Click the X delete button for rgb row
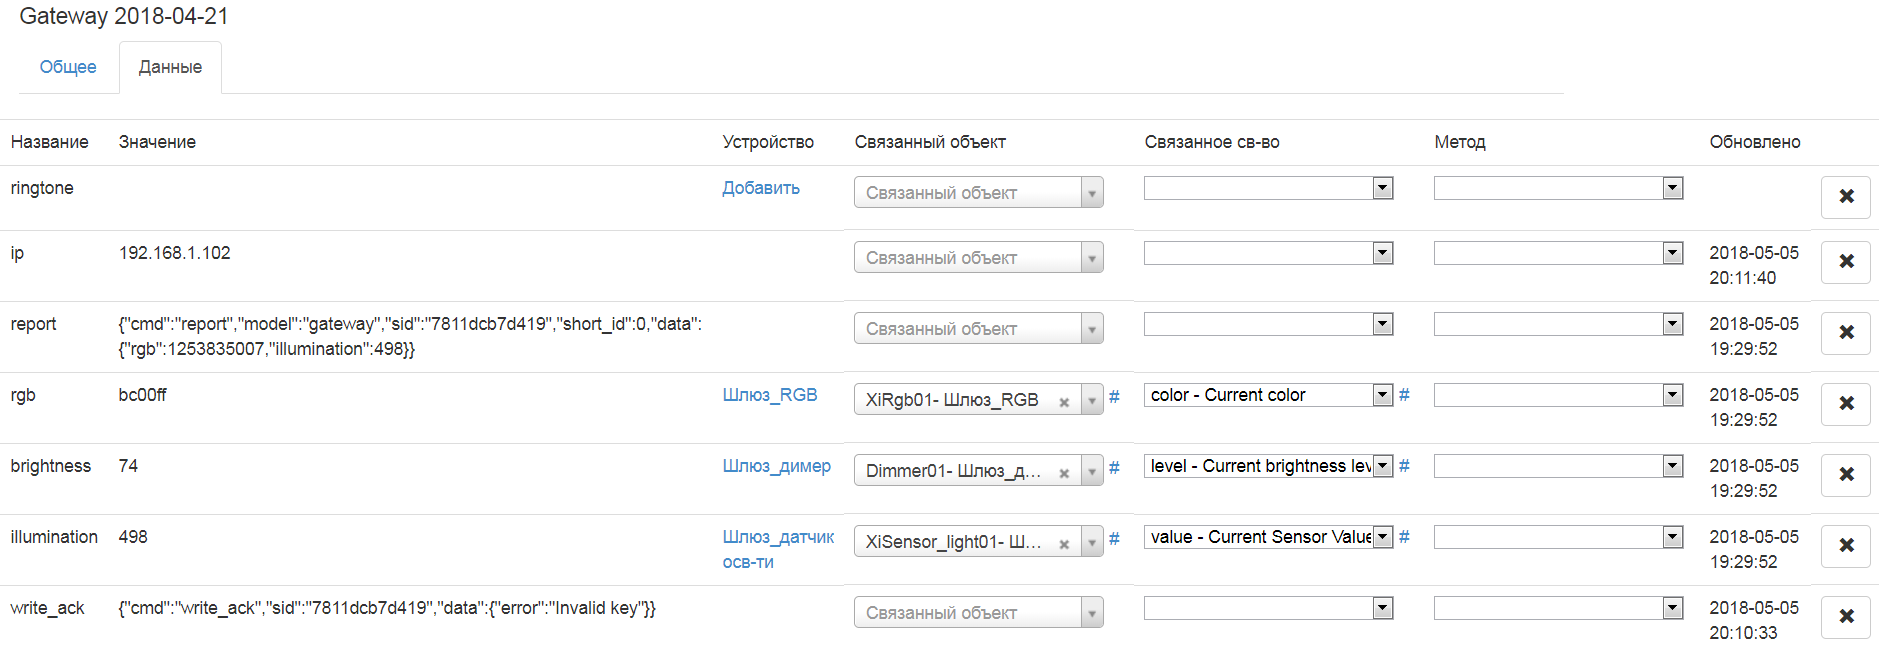The width and height of the screenshot is (1879, 658). coord(1845,404)
